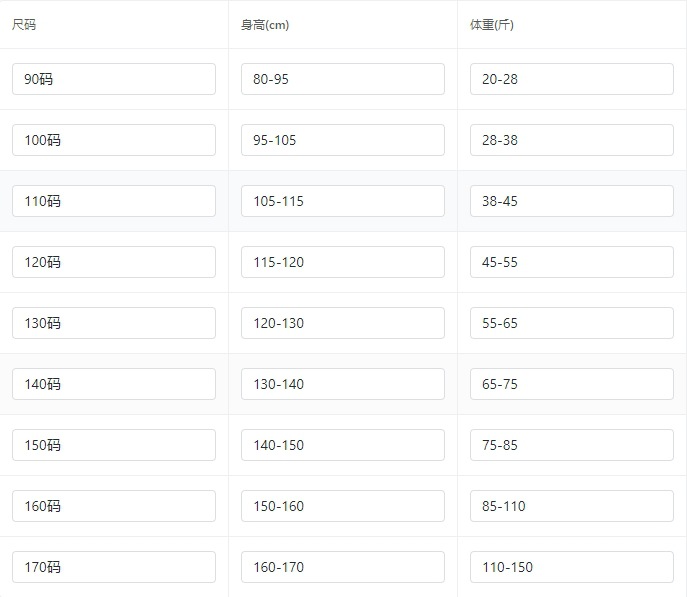This screenshot has height=597, width=687.
Task: Click the 55-65 weight text box
Action: pyautogui.click(x=572, y=323)
